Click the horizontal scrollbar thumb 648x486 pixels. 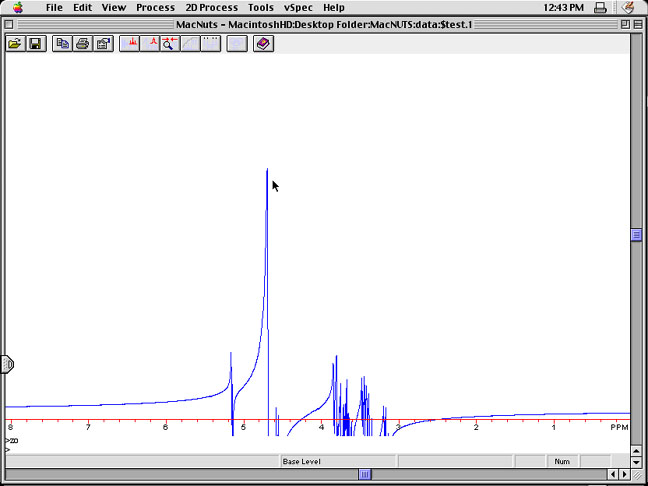click(366, 474)
